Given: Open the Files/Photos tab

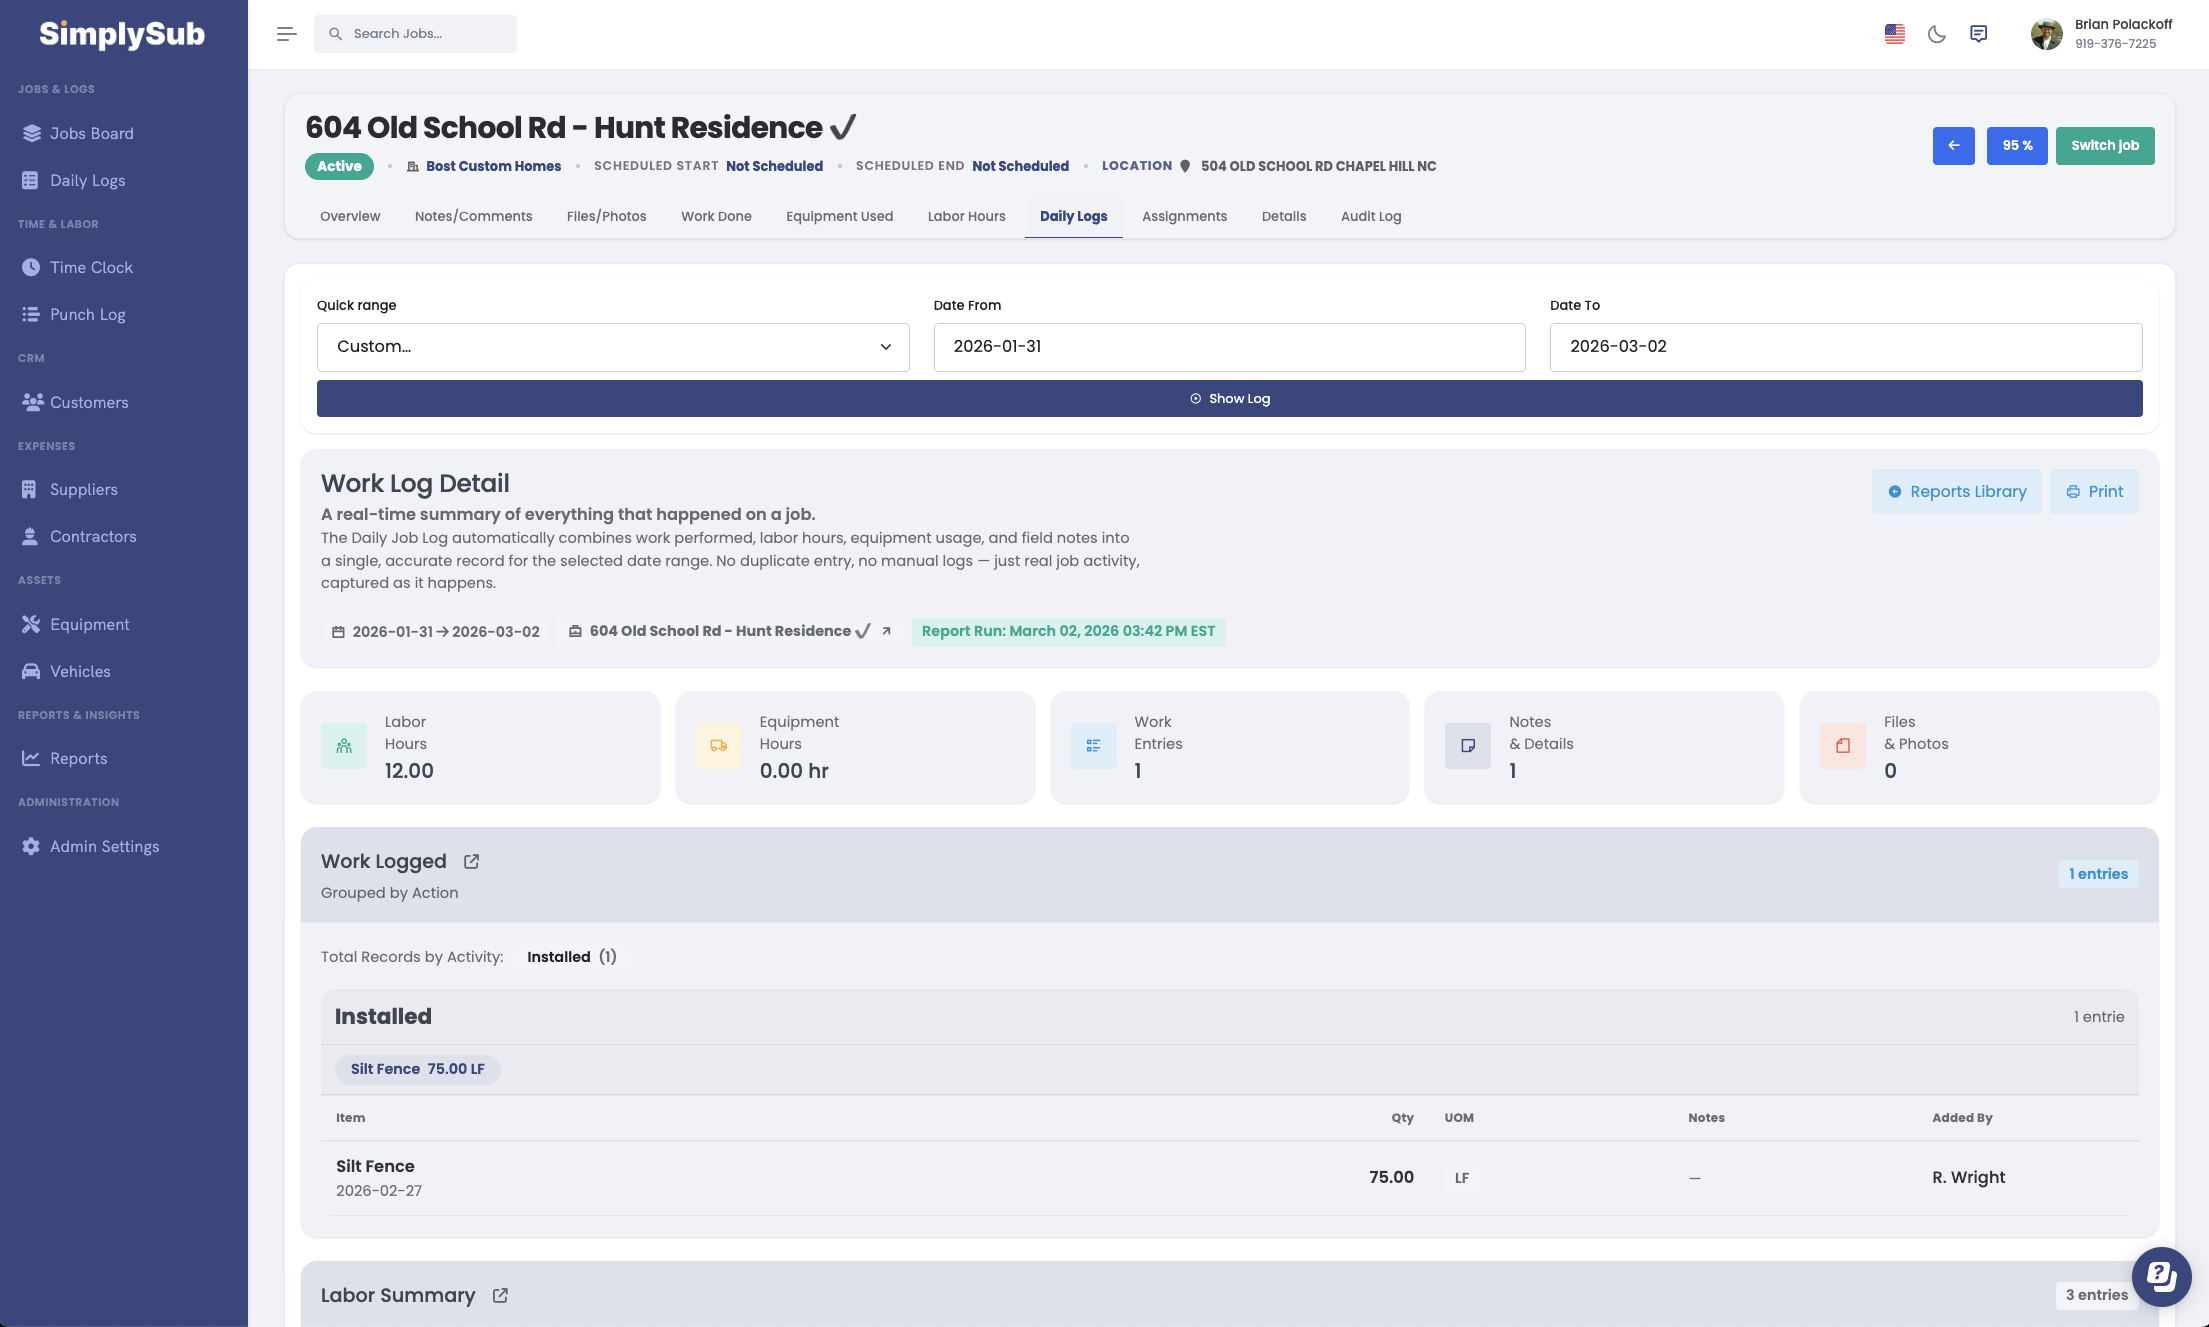Looking at the screenshot, I should [606, 216].
